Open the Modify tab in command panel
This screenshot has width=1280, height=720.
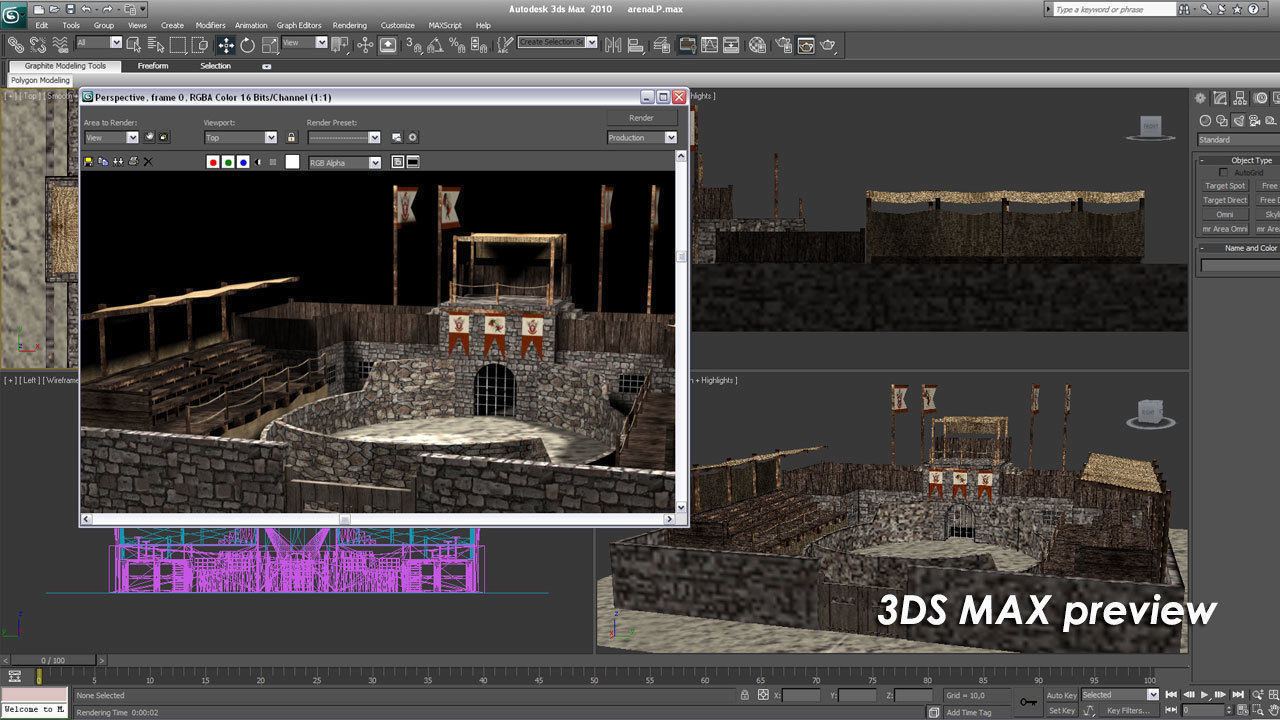coord(1220,98)
